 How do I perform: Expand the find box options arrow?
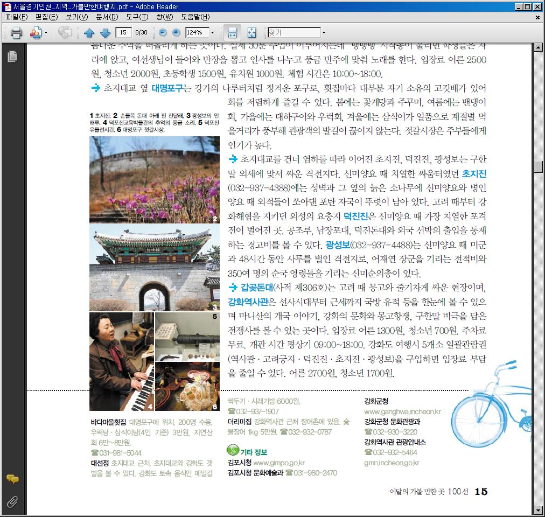coord(324,33)
